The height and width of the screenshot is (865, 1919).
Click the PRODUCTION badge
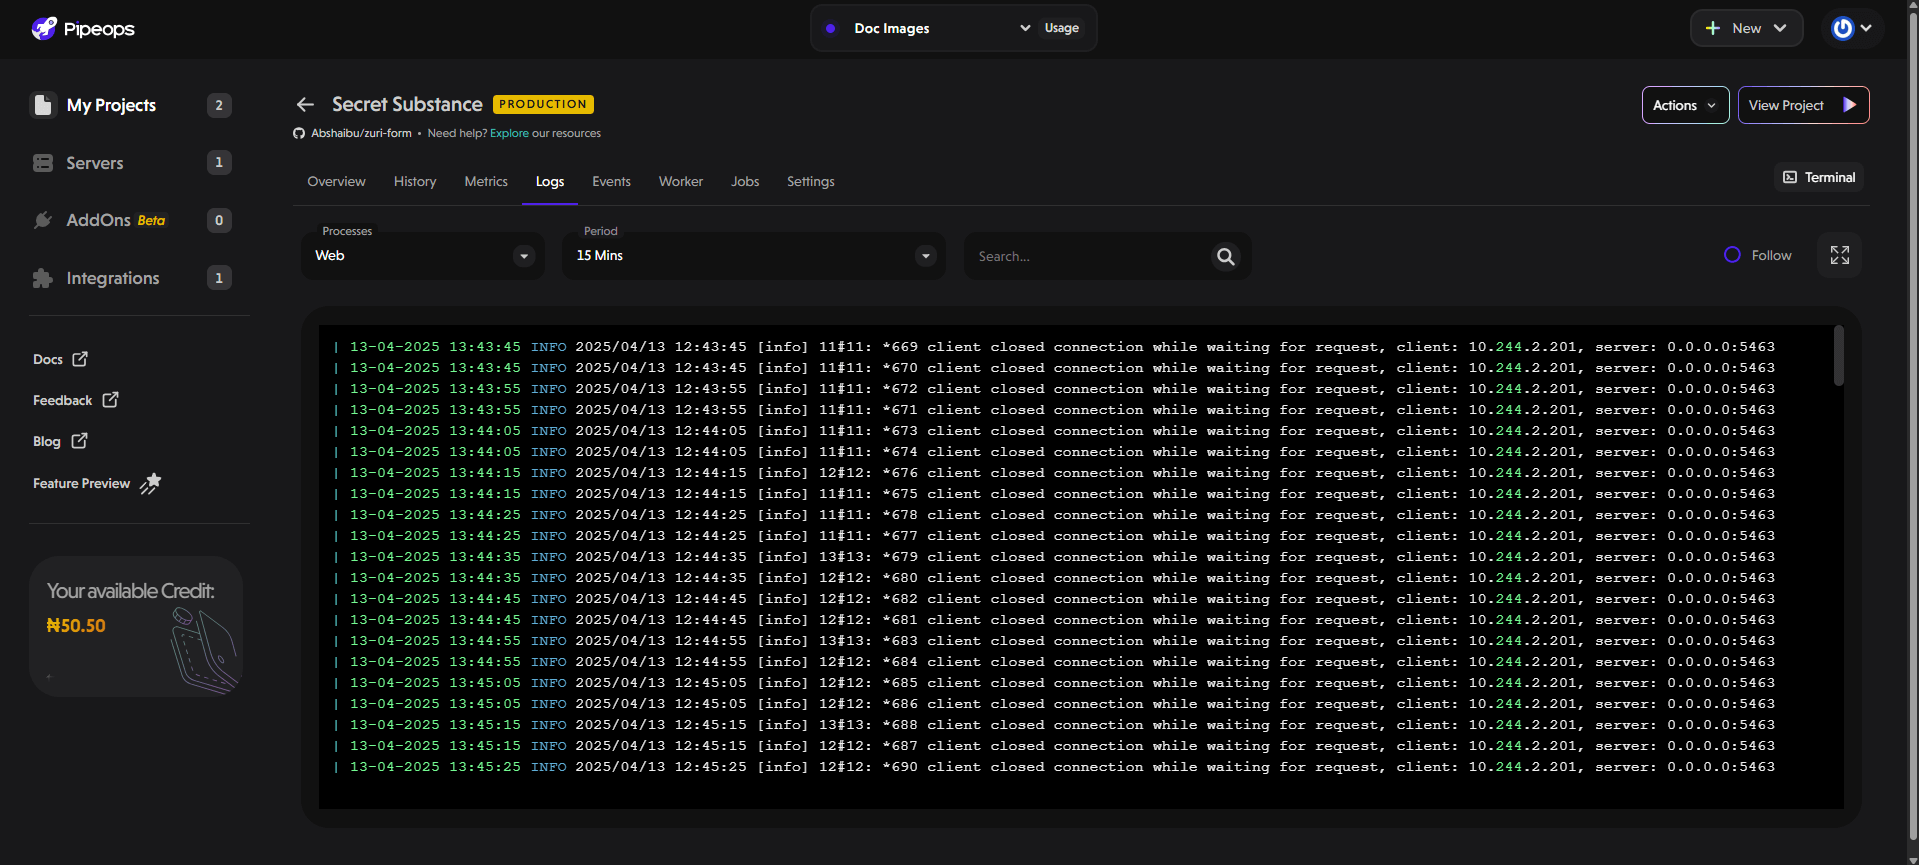543,104
